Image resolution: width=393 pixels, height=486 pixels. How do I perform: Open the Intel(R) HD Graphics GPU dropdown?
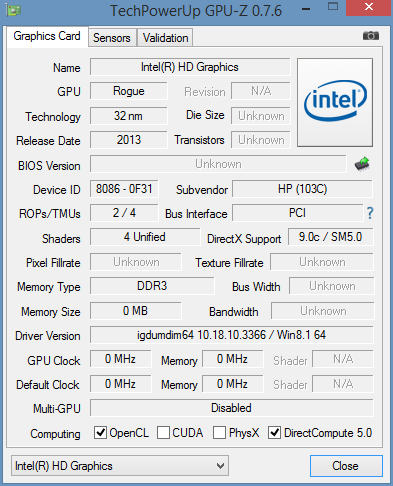pos(120,466)
